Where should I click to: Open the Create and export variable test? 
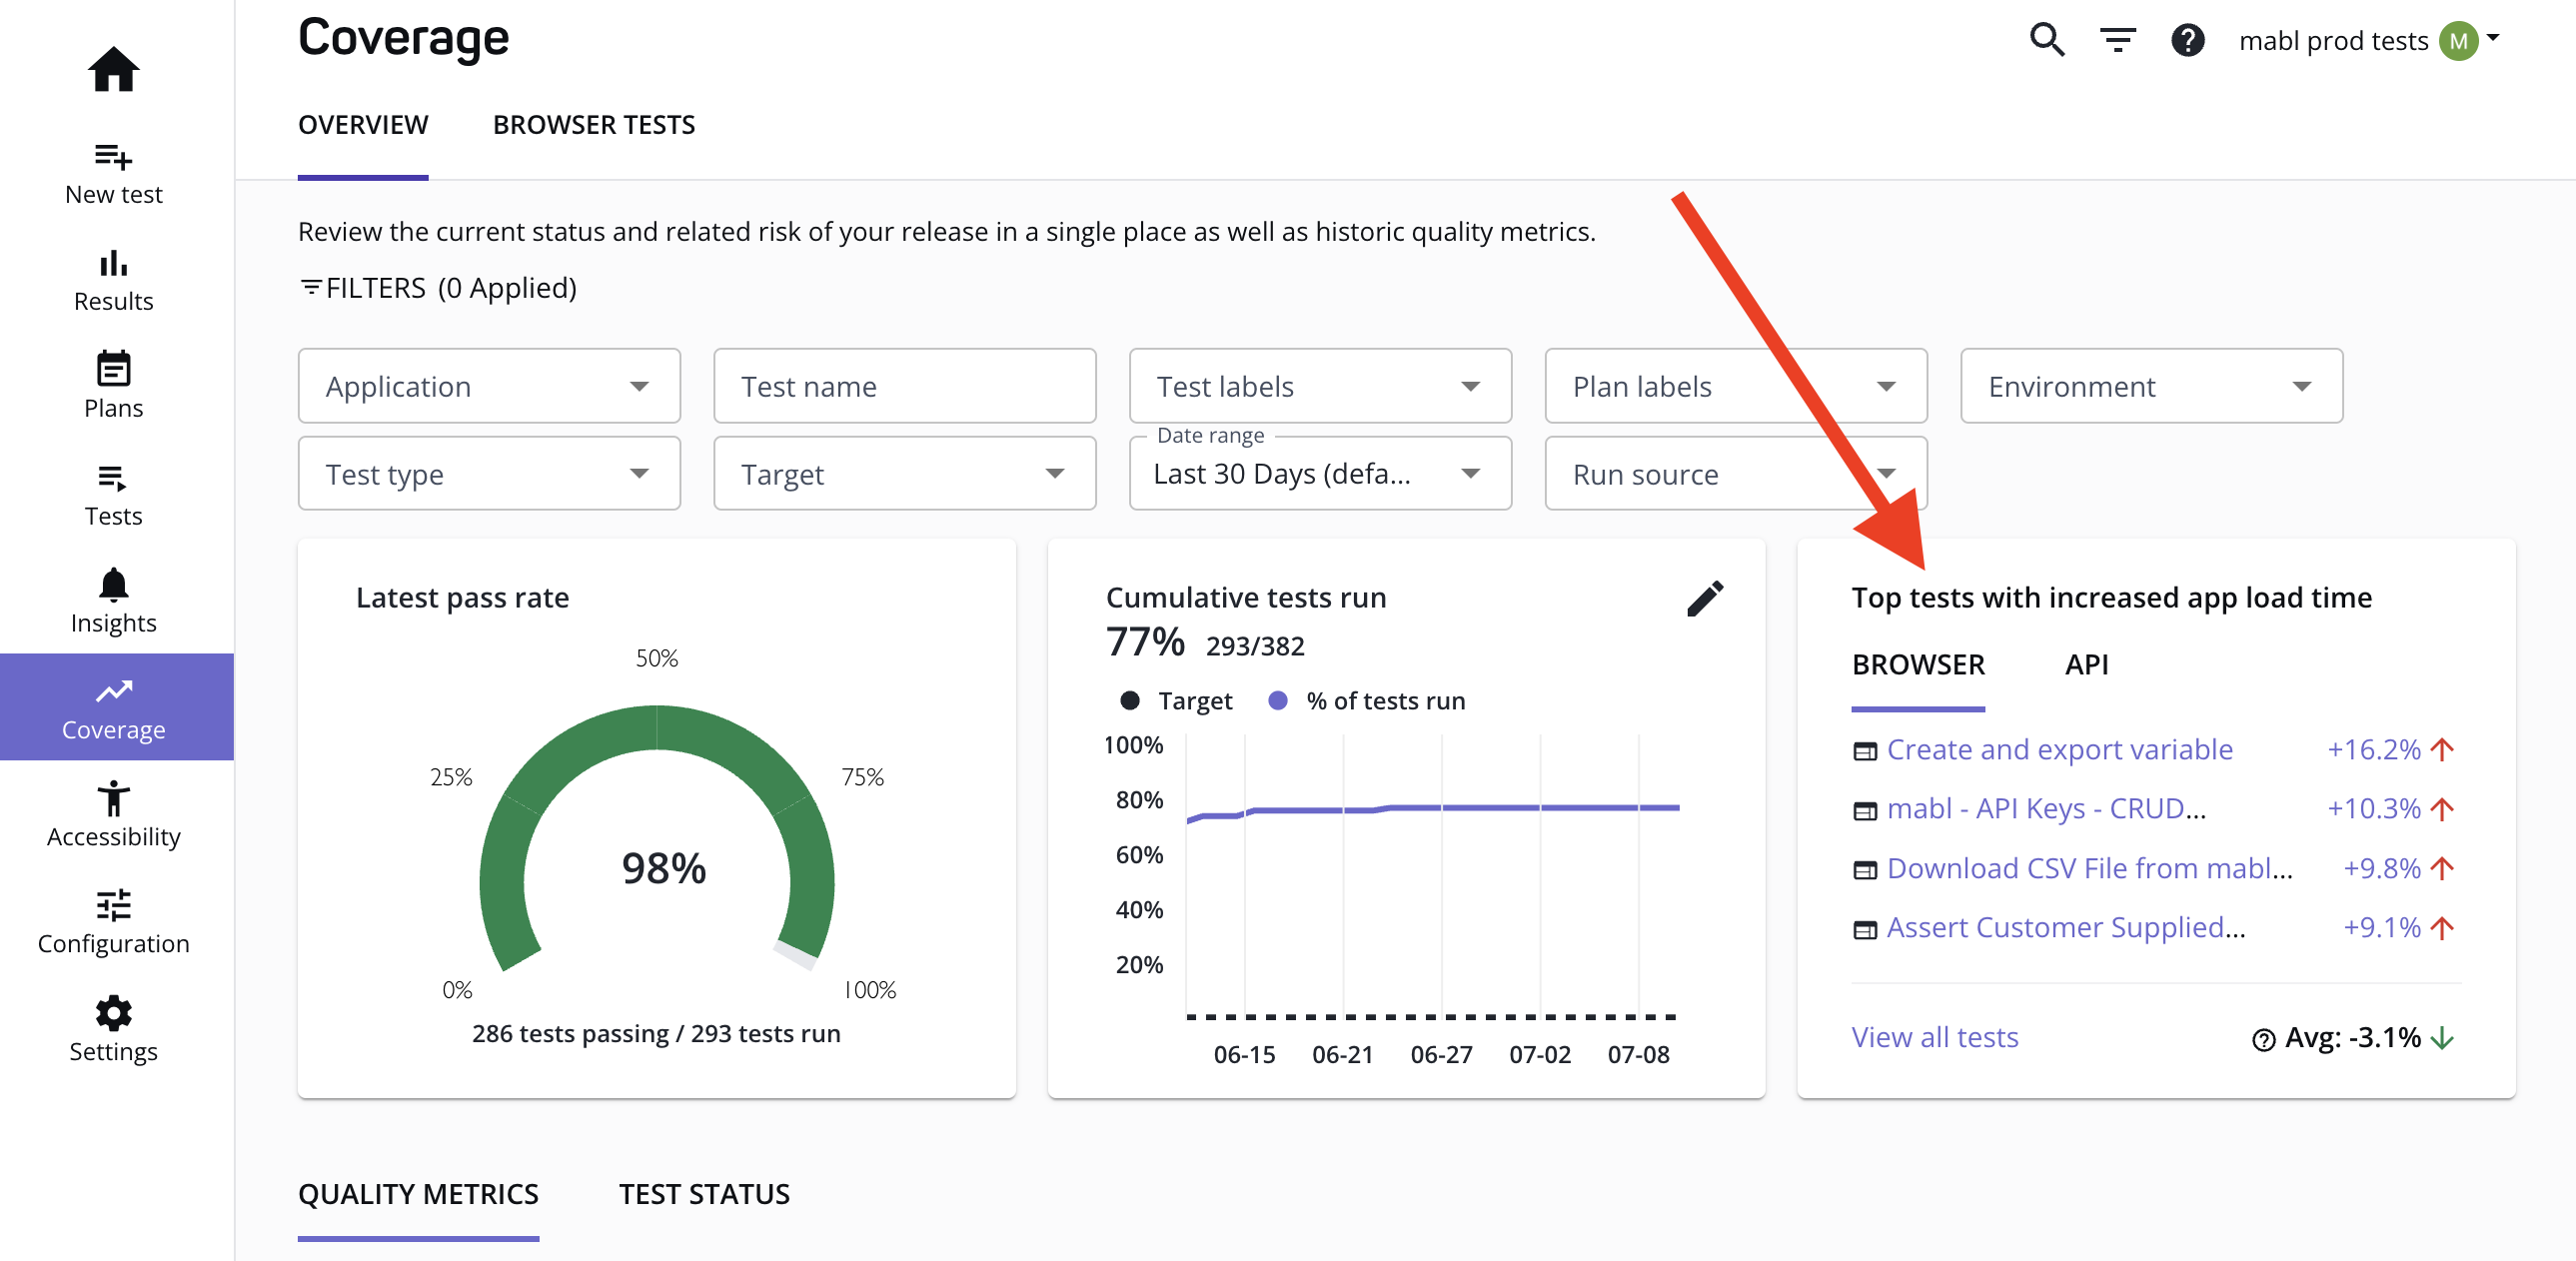pyautogui.click(x=2060, y=749)
